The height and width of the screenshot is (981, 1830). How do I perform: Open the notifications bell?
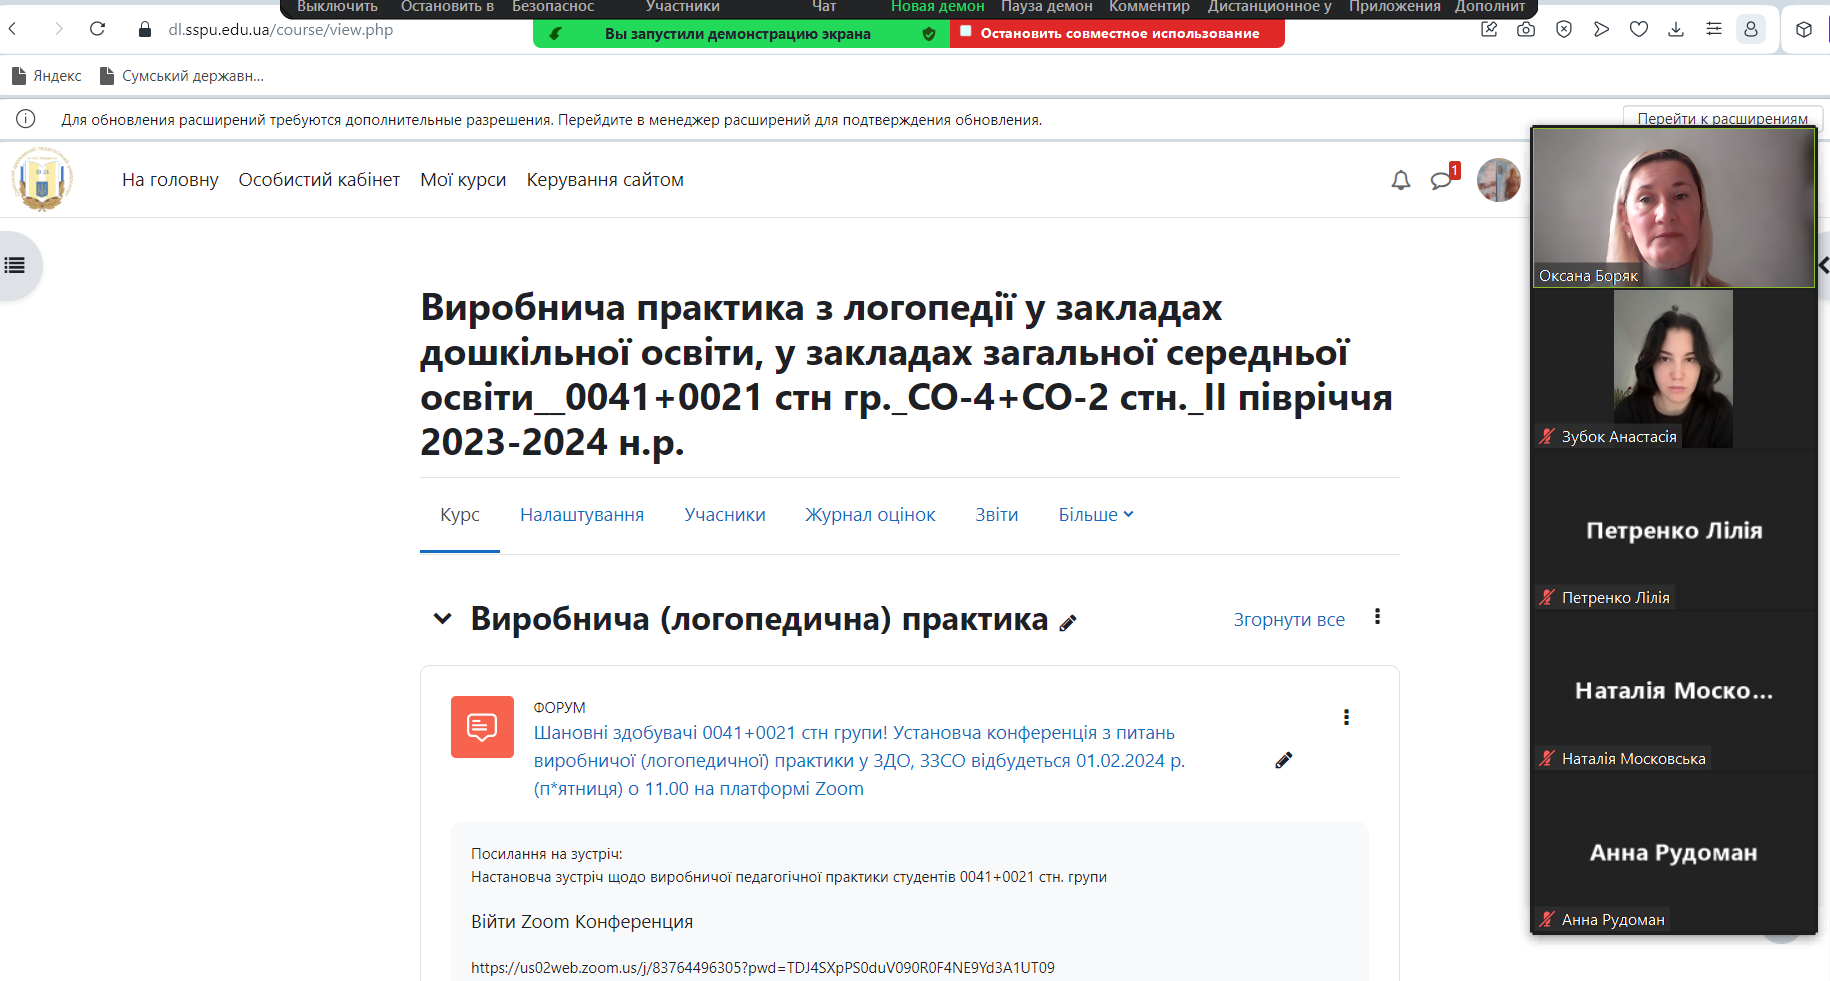coord(1400,180)
